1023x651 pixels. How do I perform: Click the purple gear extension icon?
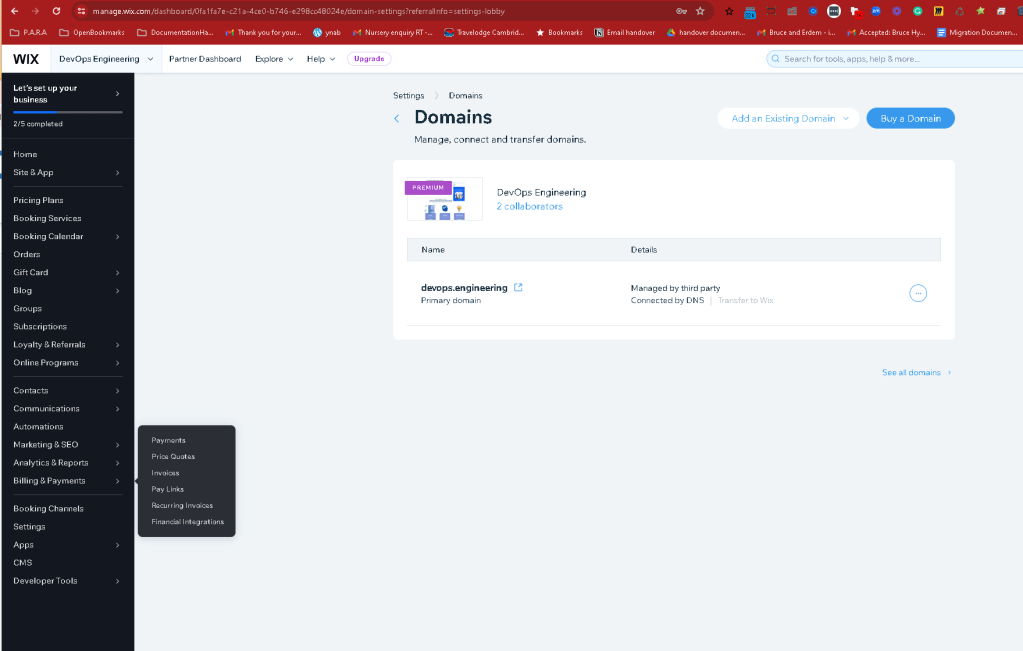(x=896, y=11)
